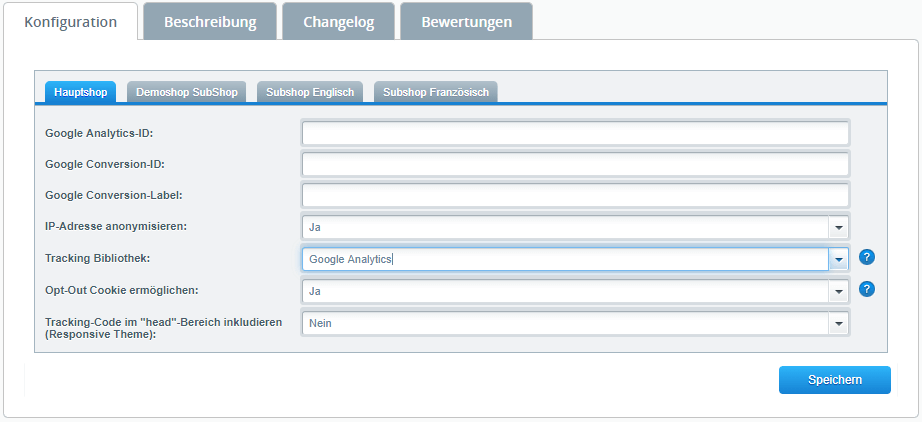
Task: Open help for Tracking Bibliothek
Action: coord(867,257)
